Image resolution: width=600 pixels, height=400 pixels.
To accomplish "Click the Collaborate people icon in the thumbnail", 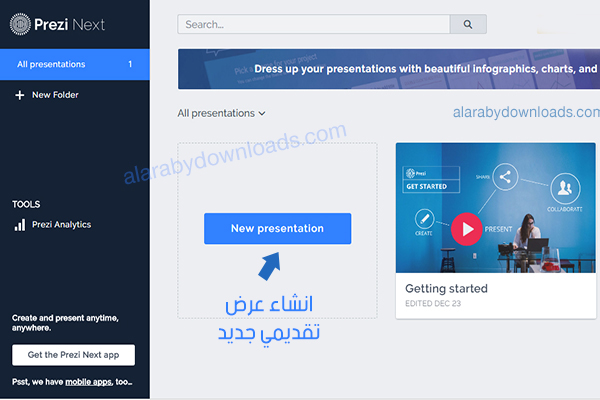I will (x=565, y=188).
